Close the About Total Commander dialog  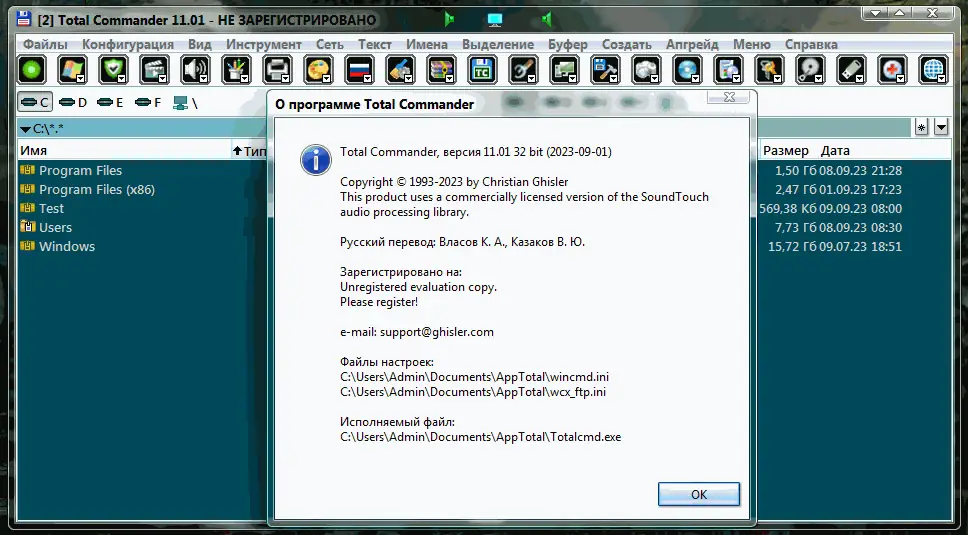728,97
